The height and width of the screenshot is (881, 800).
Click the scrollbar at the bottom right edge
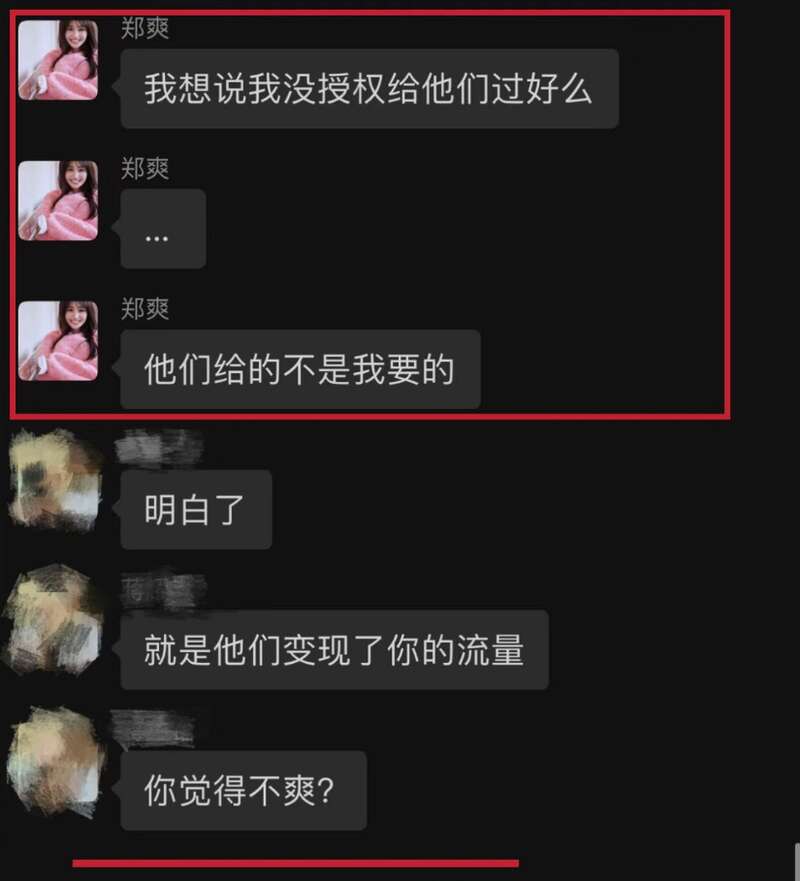point(797,862)
